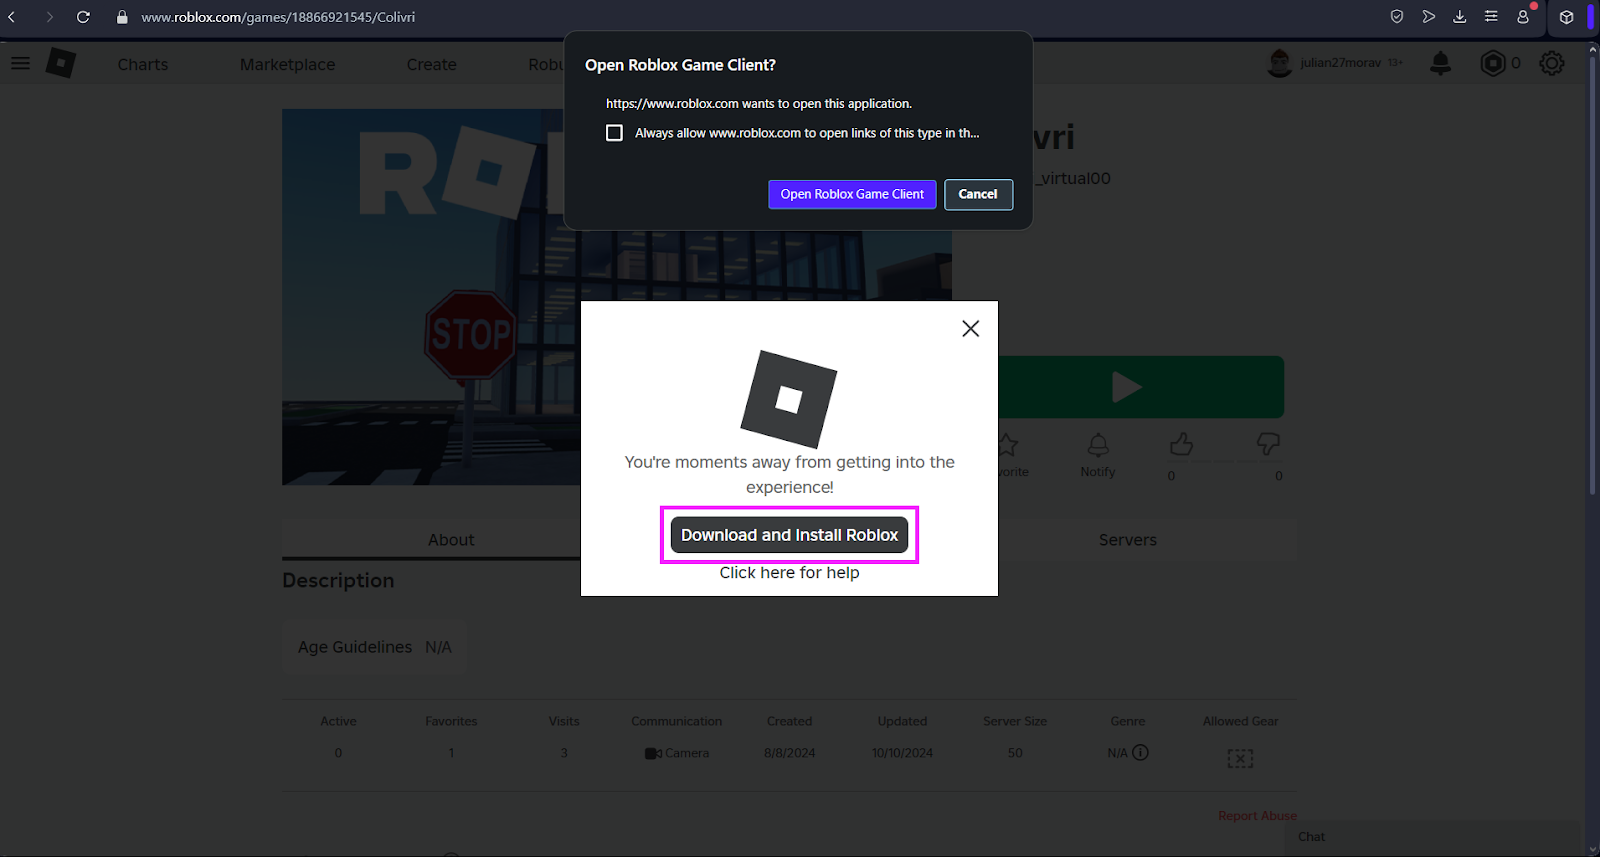Click Download and Install Roblox button

pyautogui.click(x=789, y=535)
